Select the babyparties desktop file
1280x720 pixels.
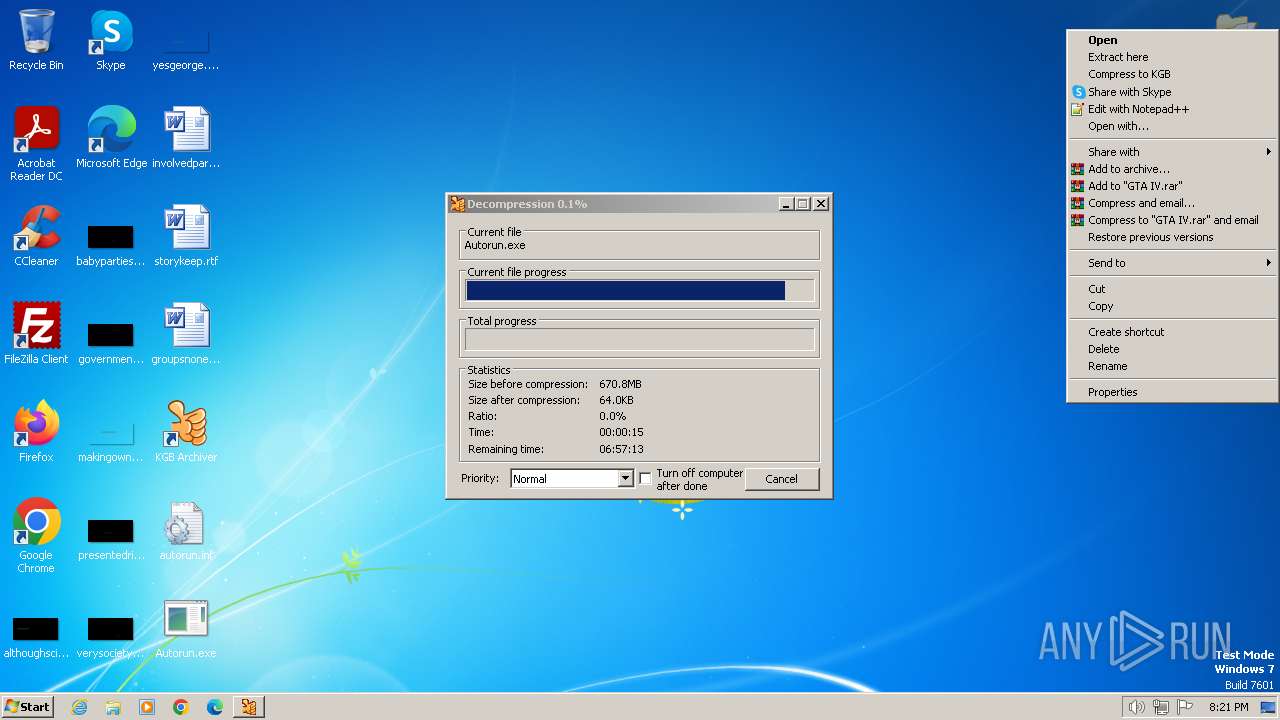[x=110, y=243]
